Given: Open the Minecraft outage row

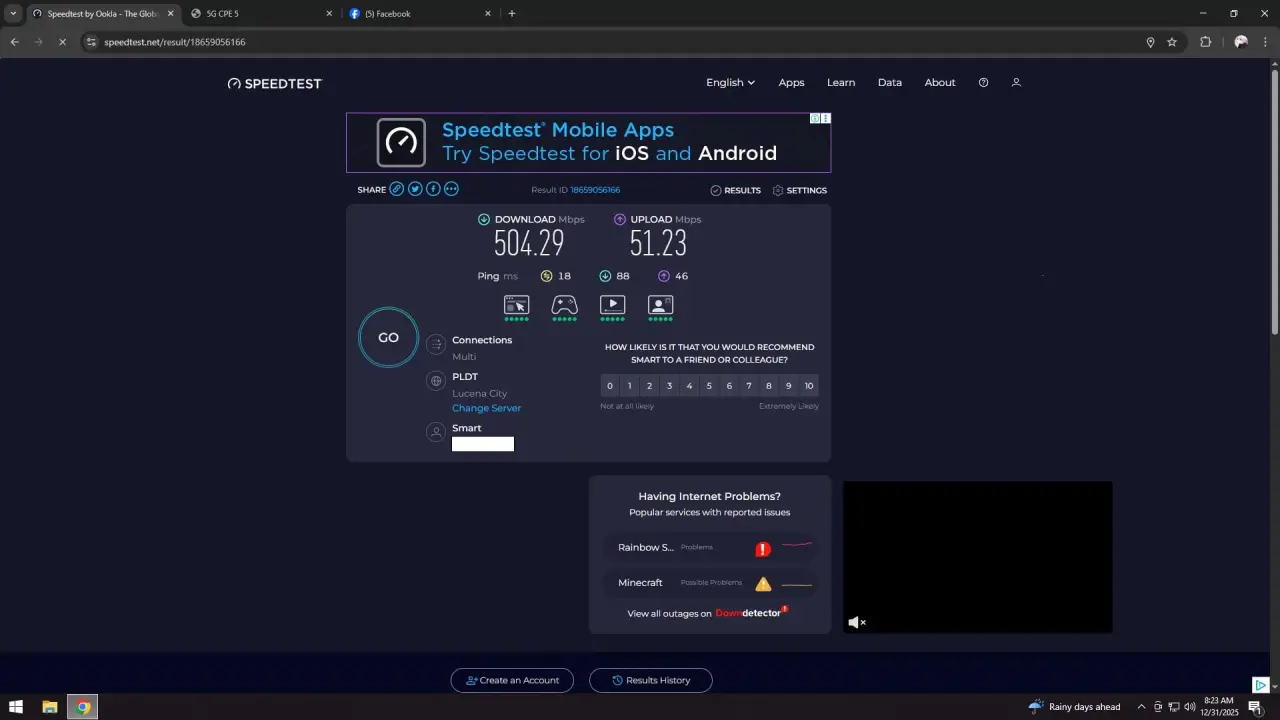Looking at the screenshot, I should tap(709, 583).
